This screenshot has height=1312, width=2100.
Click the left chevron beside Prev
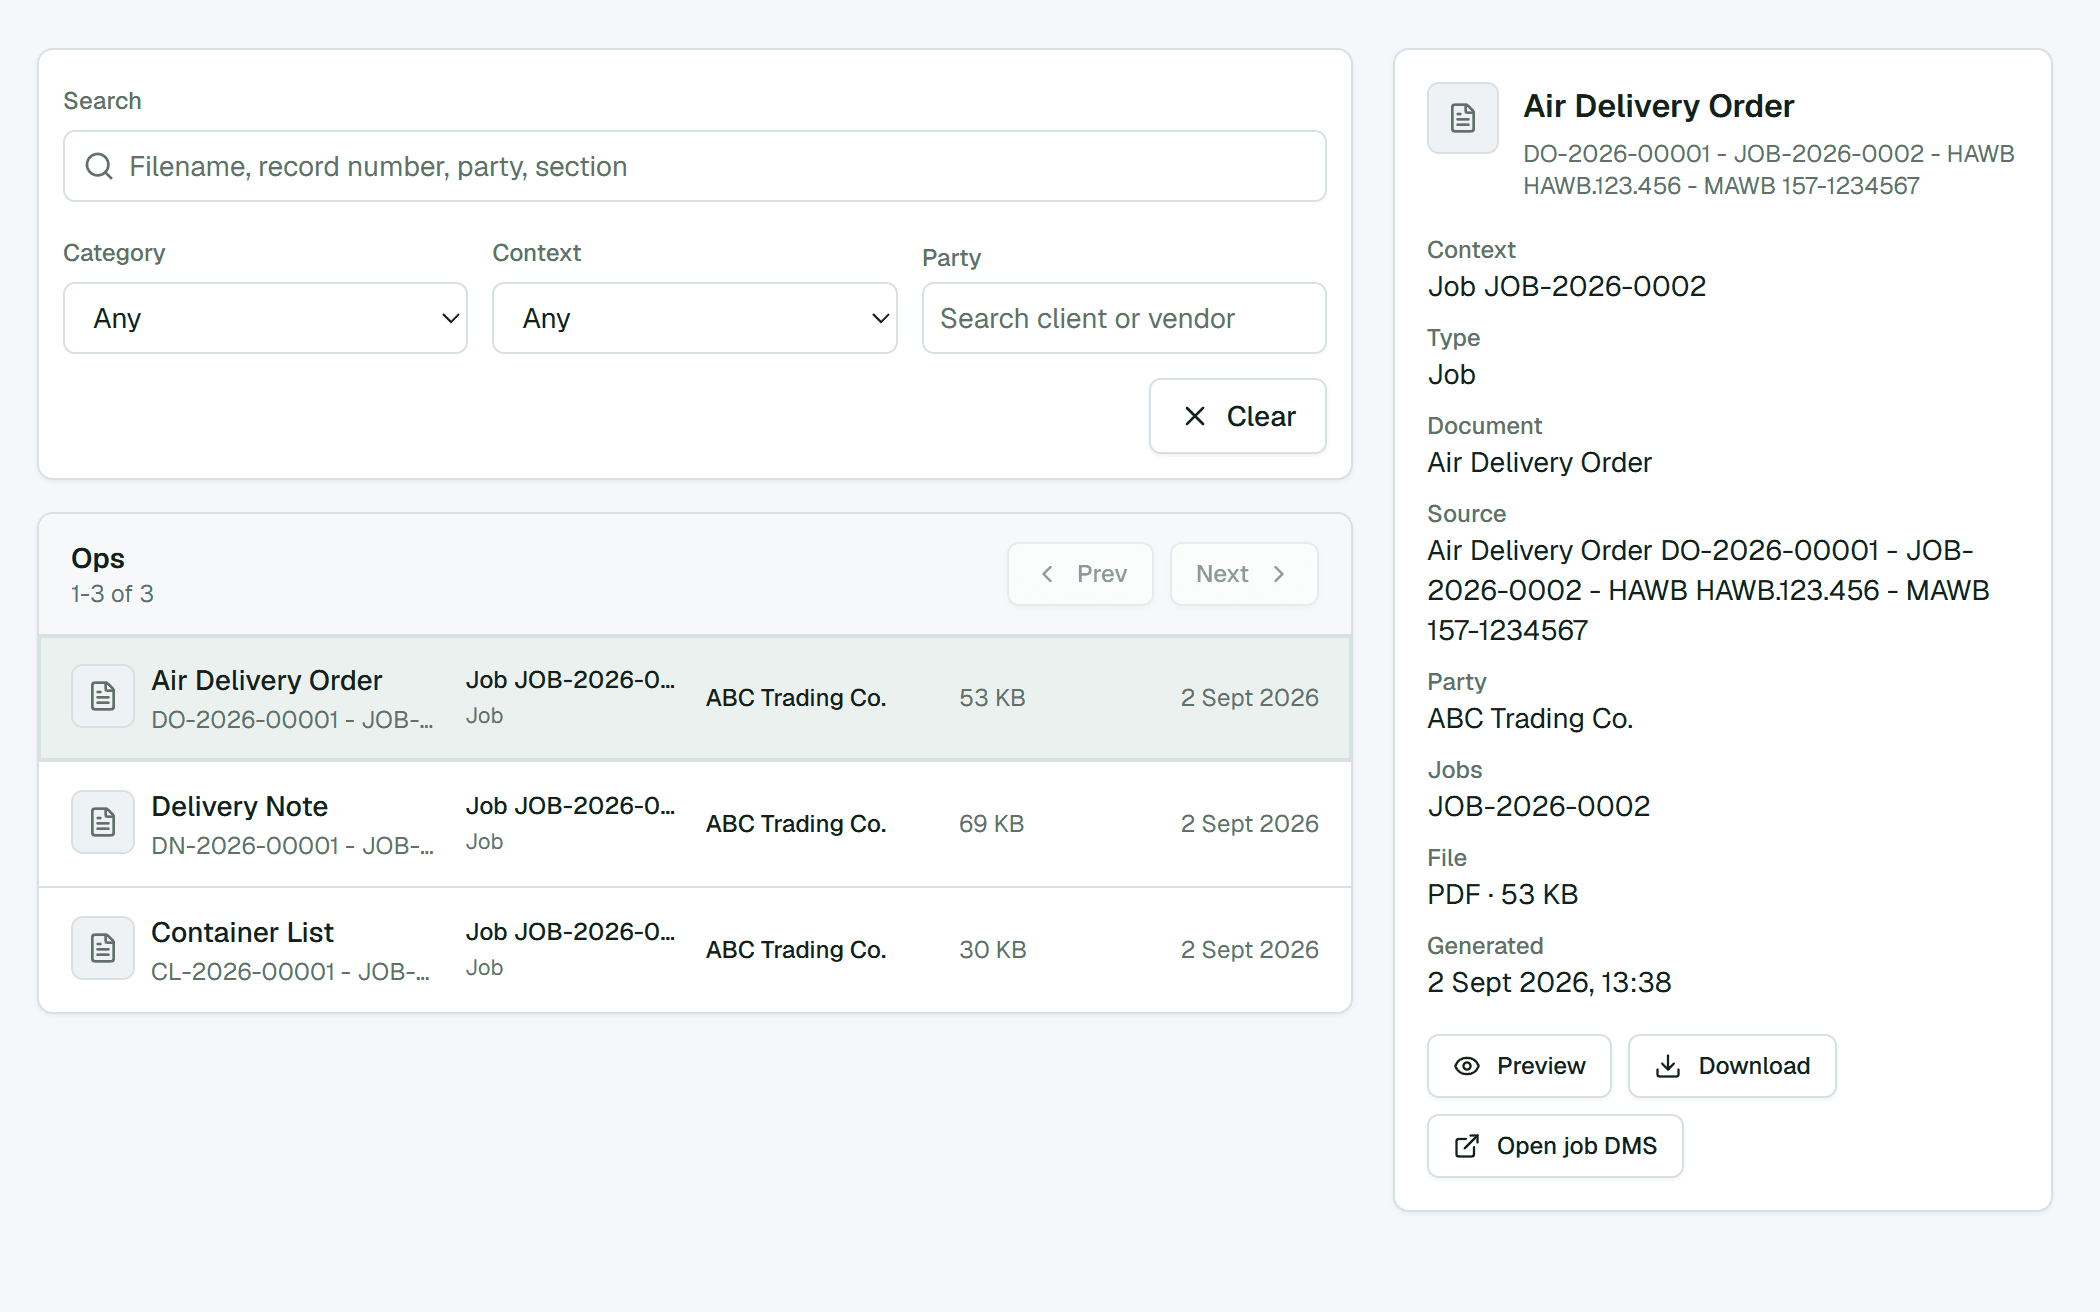pyautogui.click(x=1047, y=574)
